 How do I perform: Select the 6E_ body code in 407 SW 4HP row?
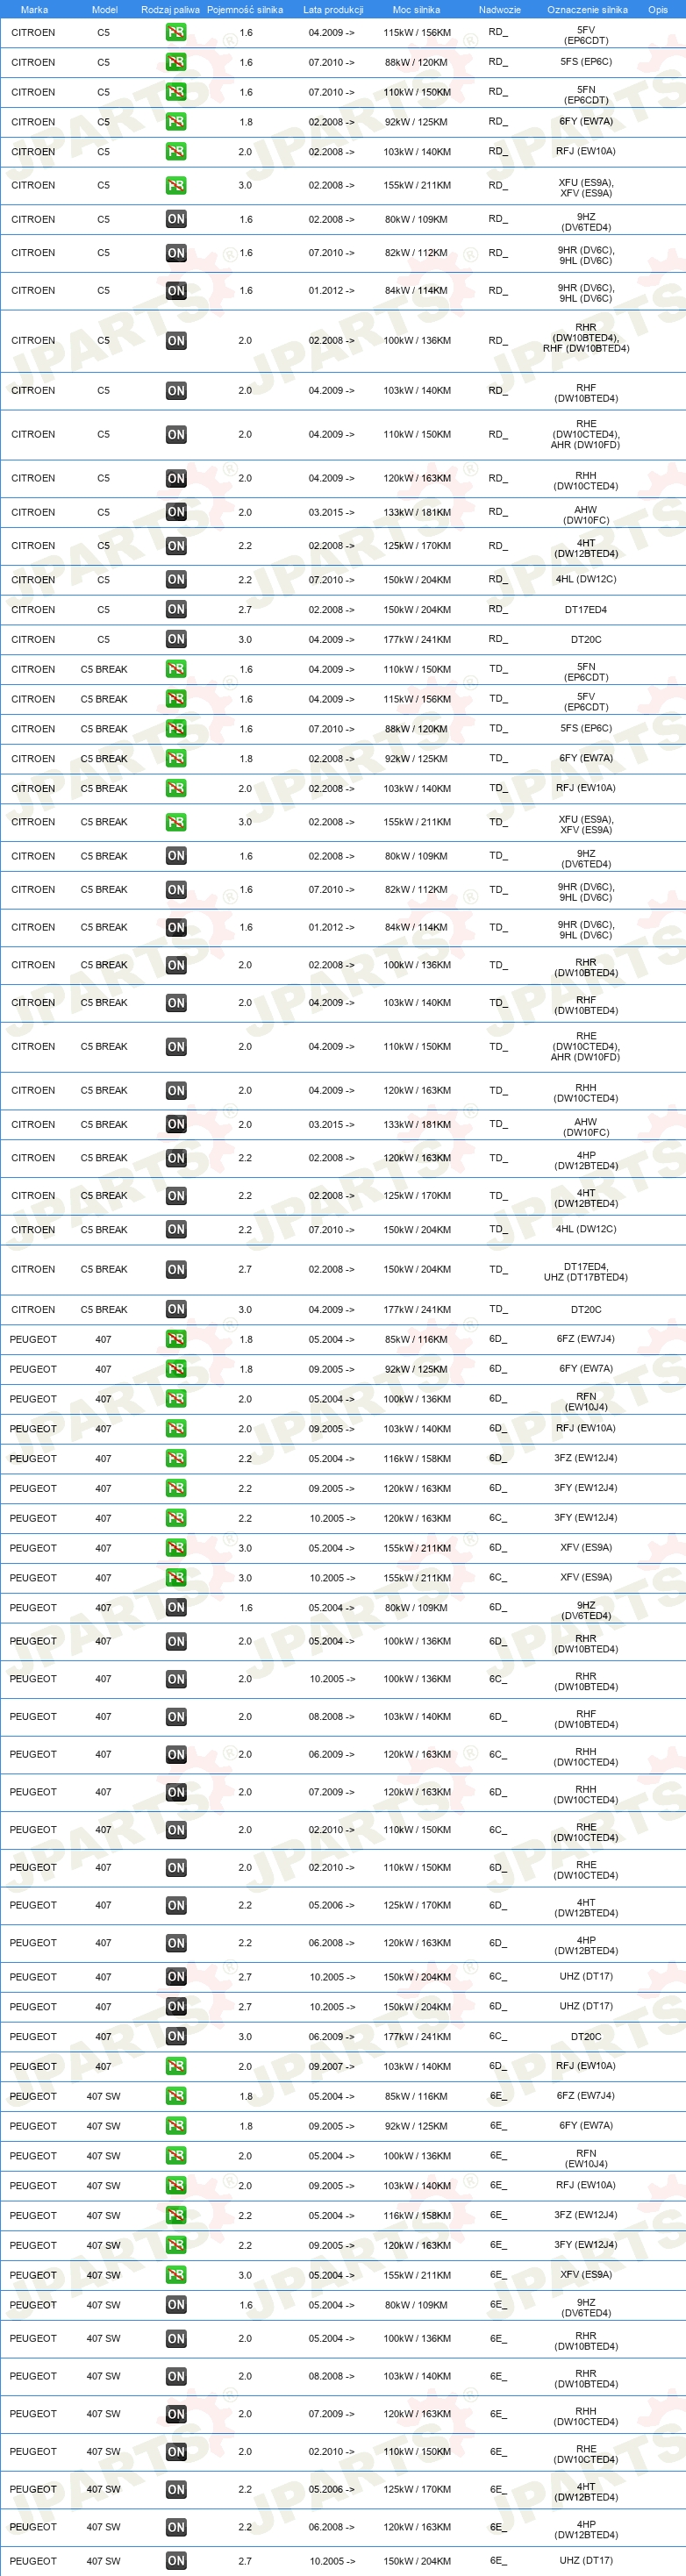[x=497, y=2527]
